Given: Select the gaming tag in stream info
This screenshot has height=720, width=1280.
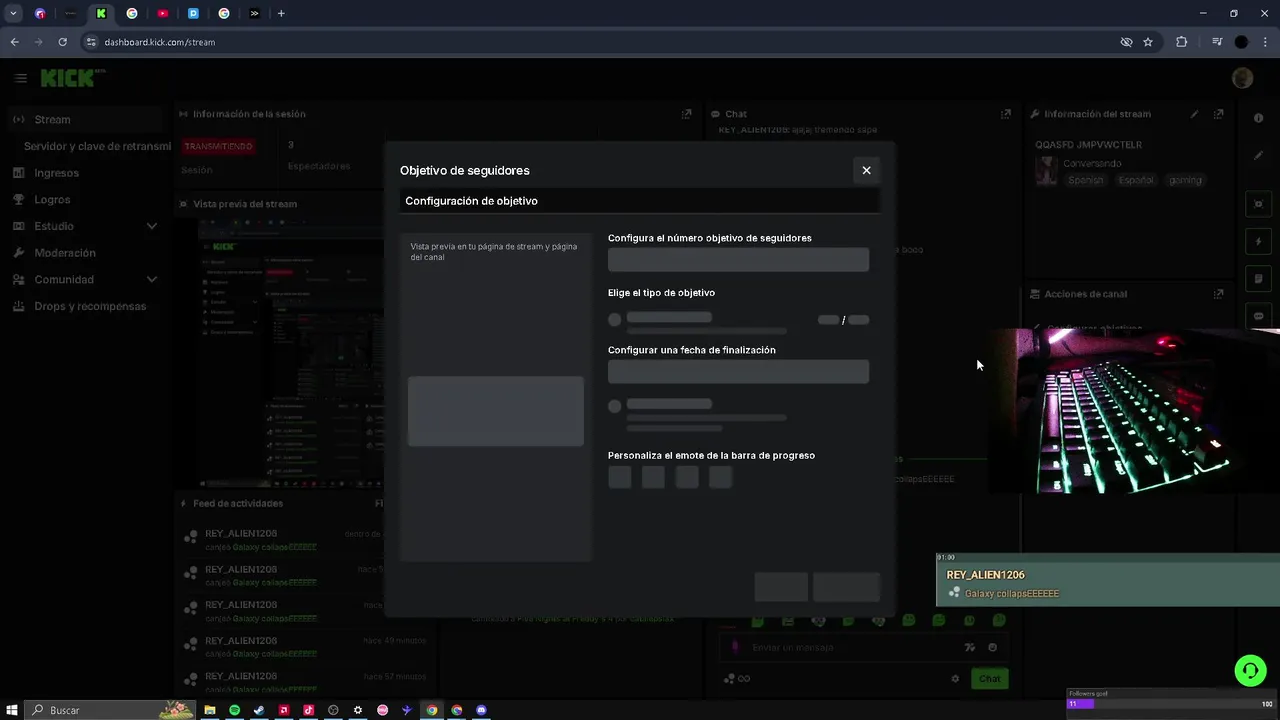Looking at the screenshot, I should [1185, 180].
